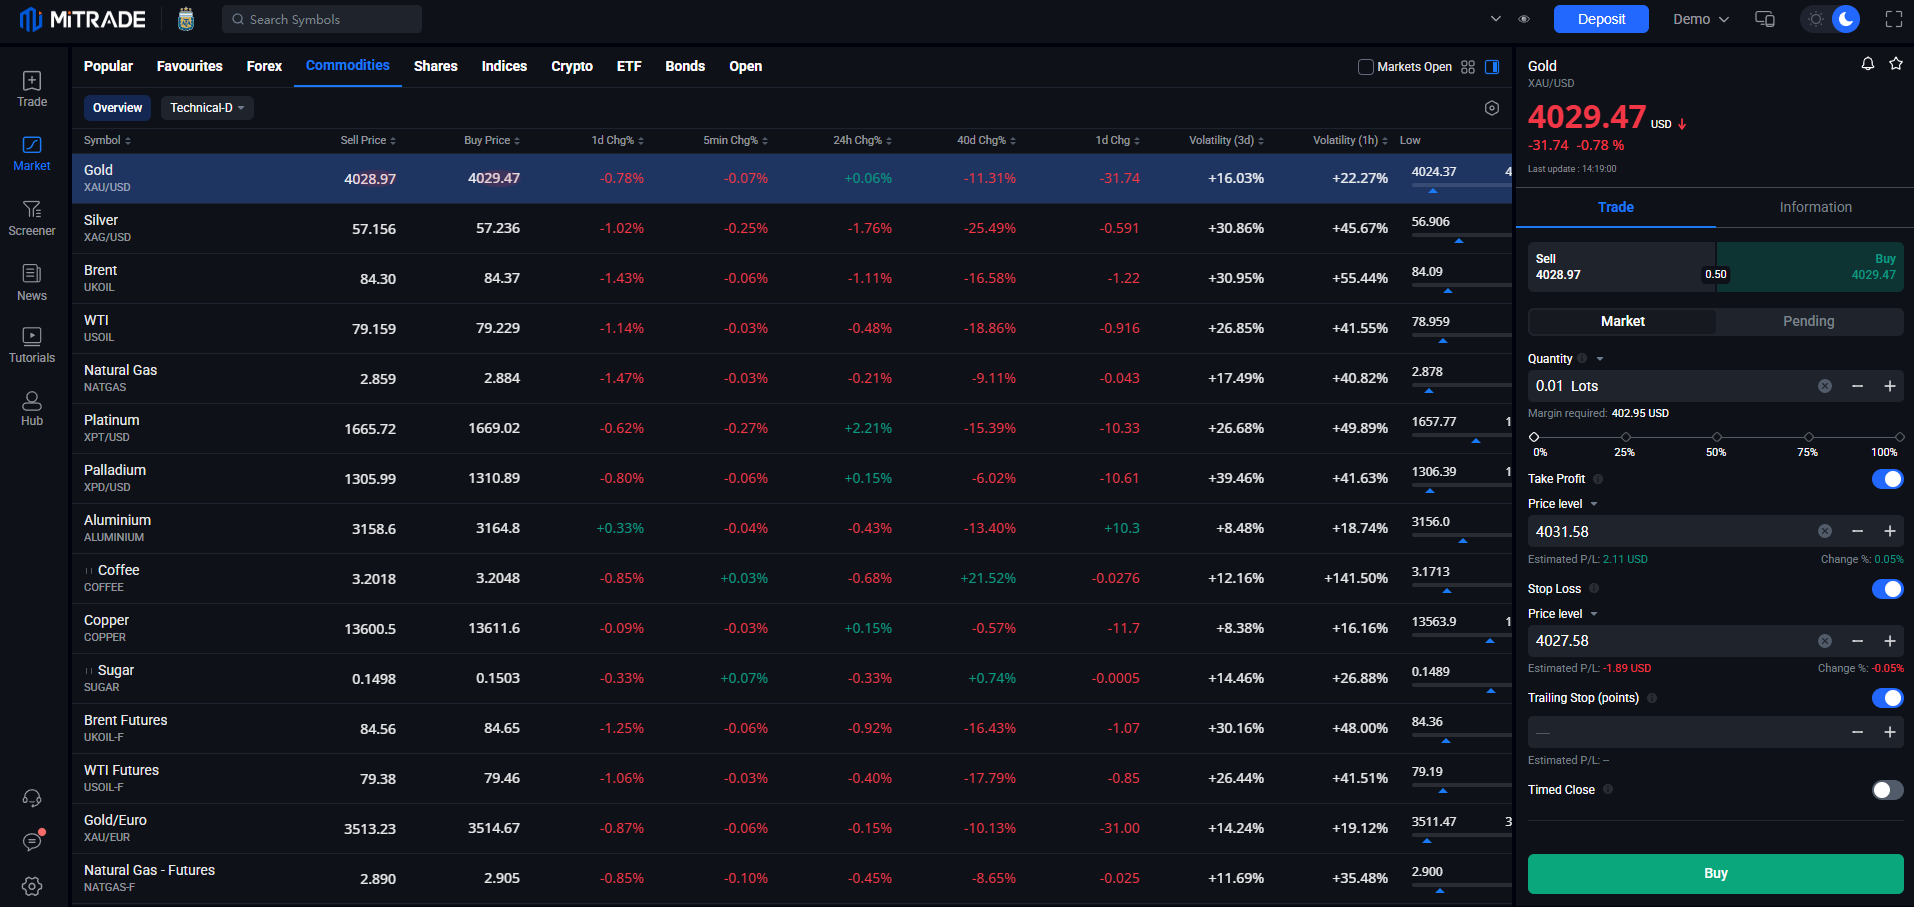
Task: Switch to the Forex tab
Action: pos(264,66)
